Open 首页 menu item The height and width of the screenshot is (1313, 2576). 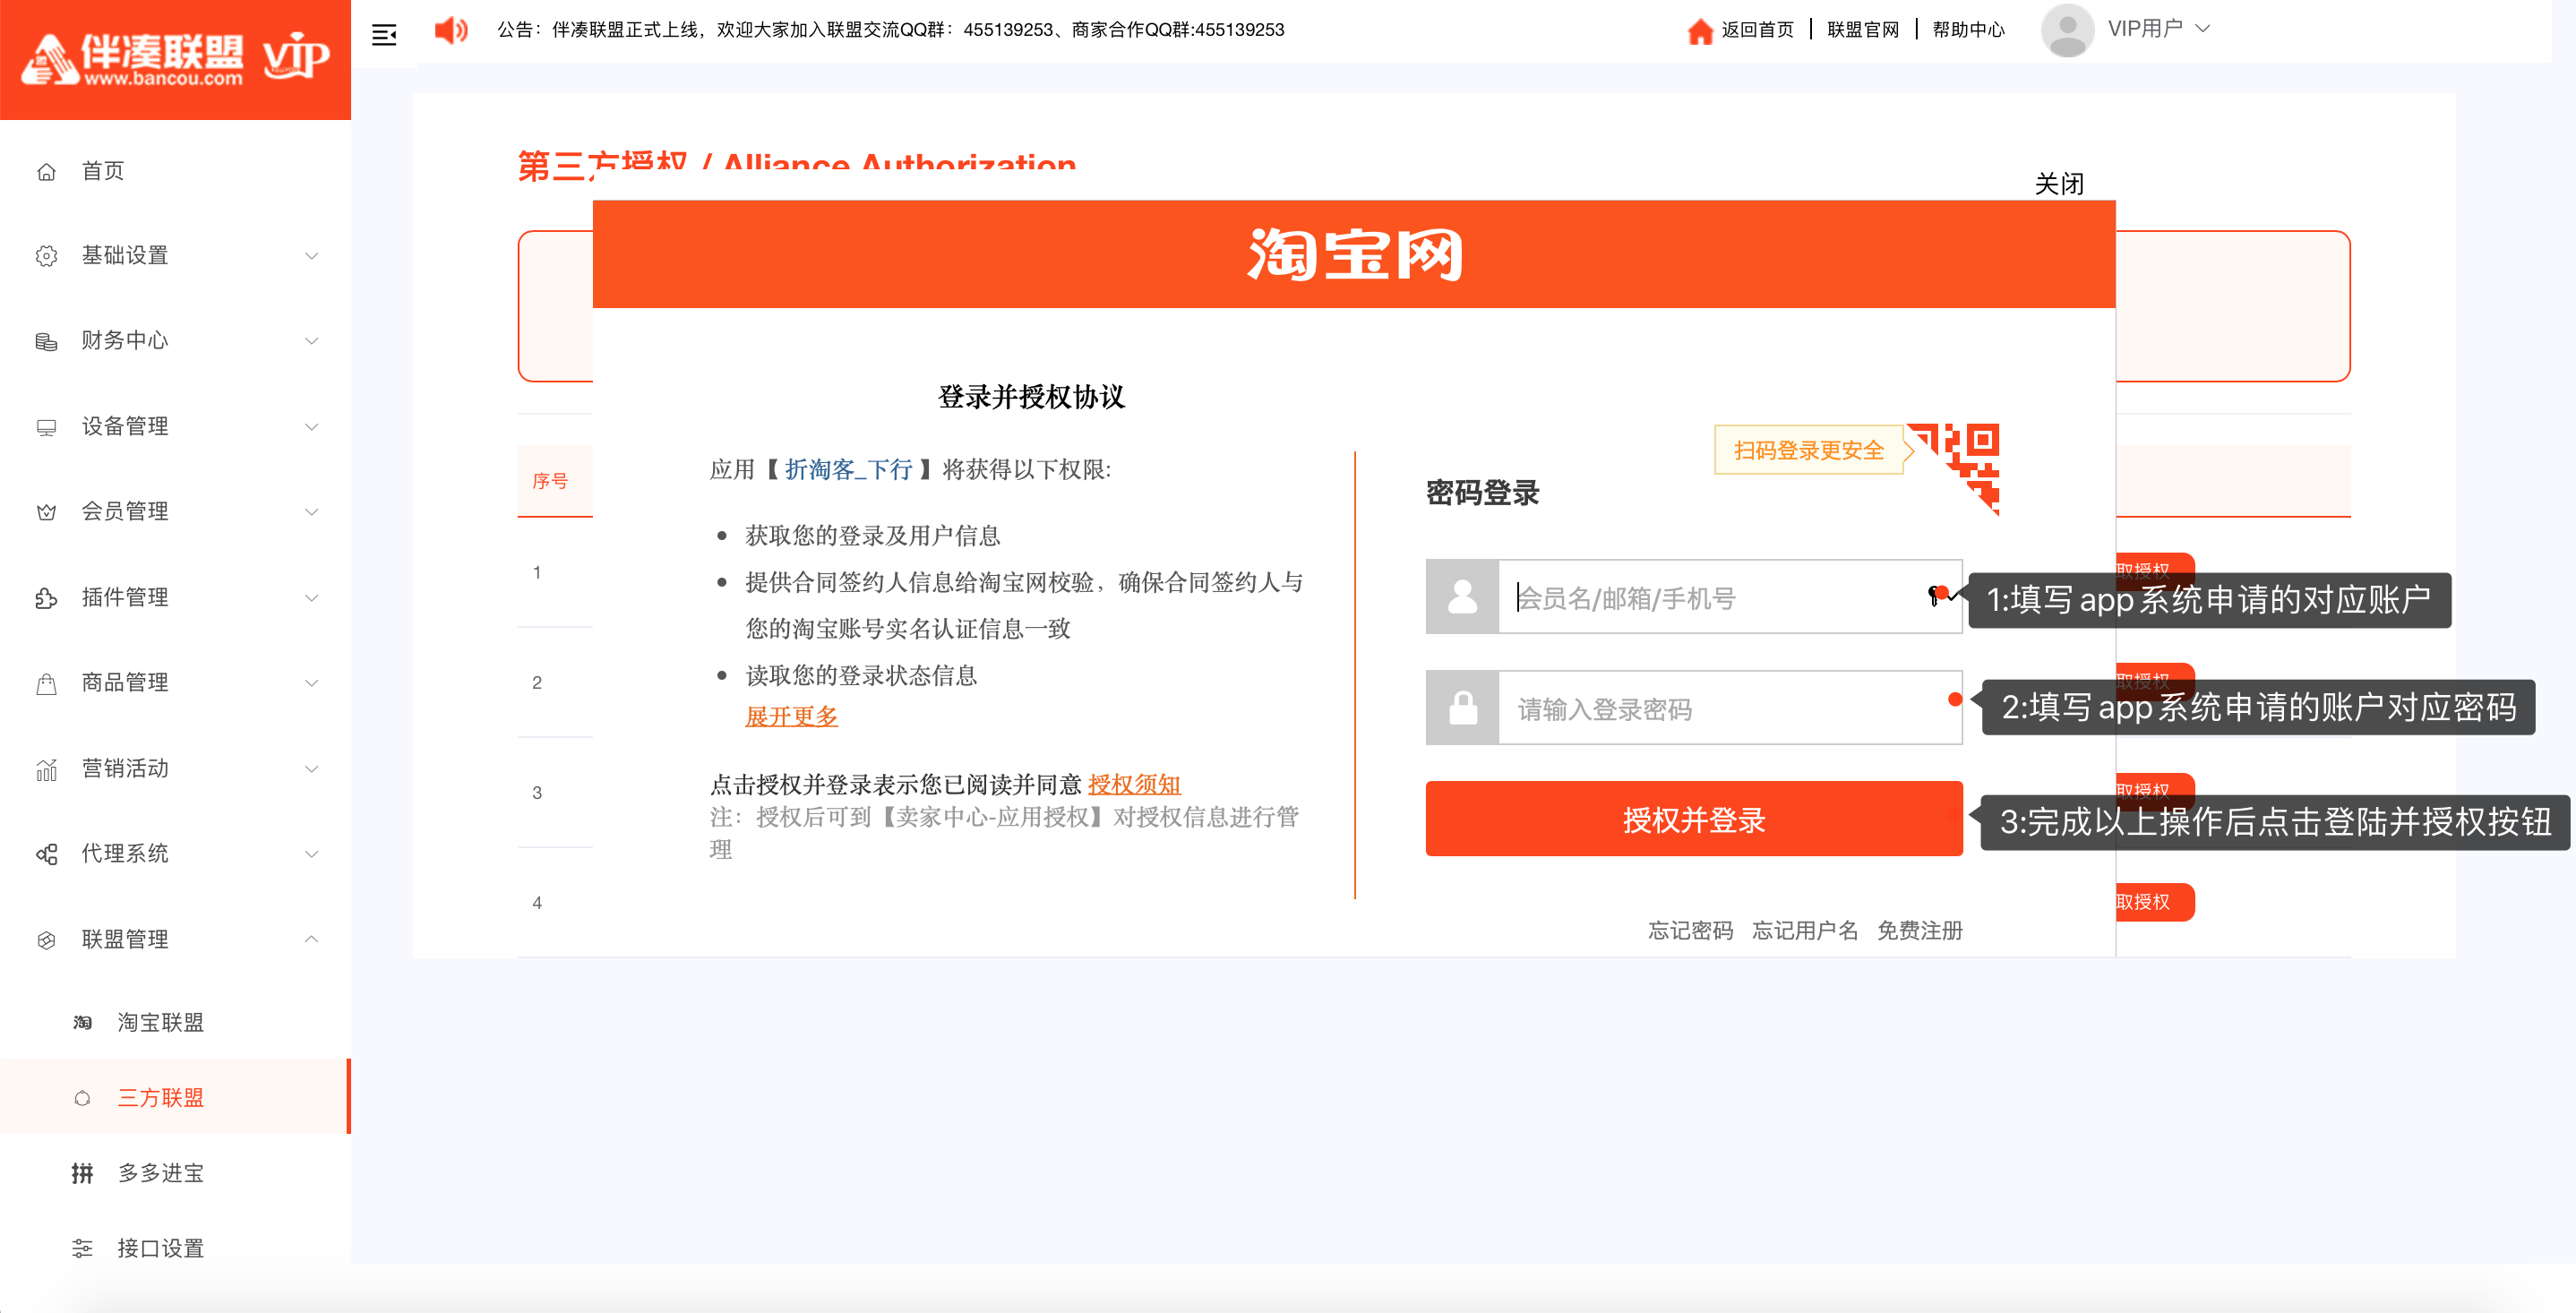click(175, 171)
